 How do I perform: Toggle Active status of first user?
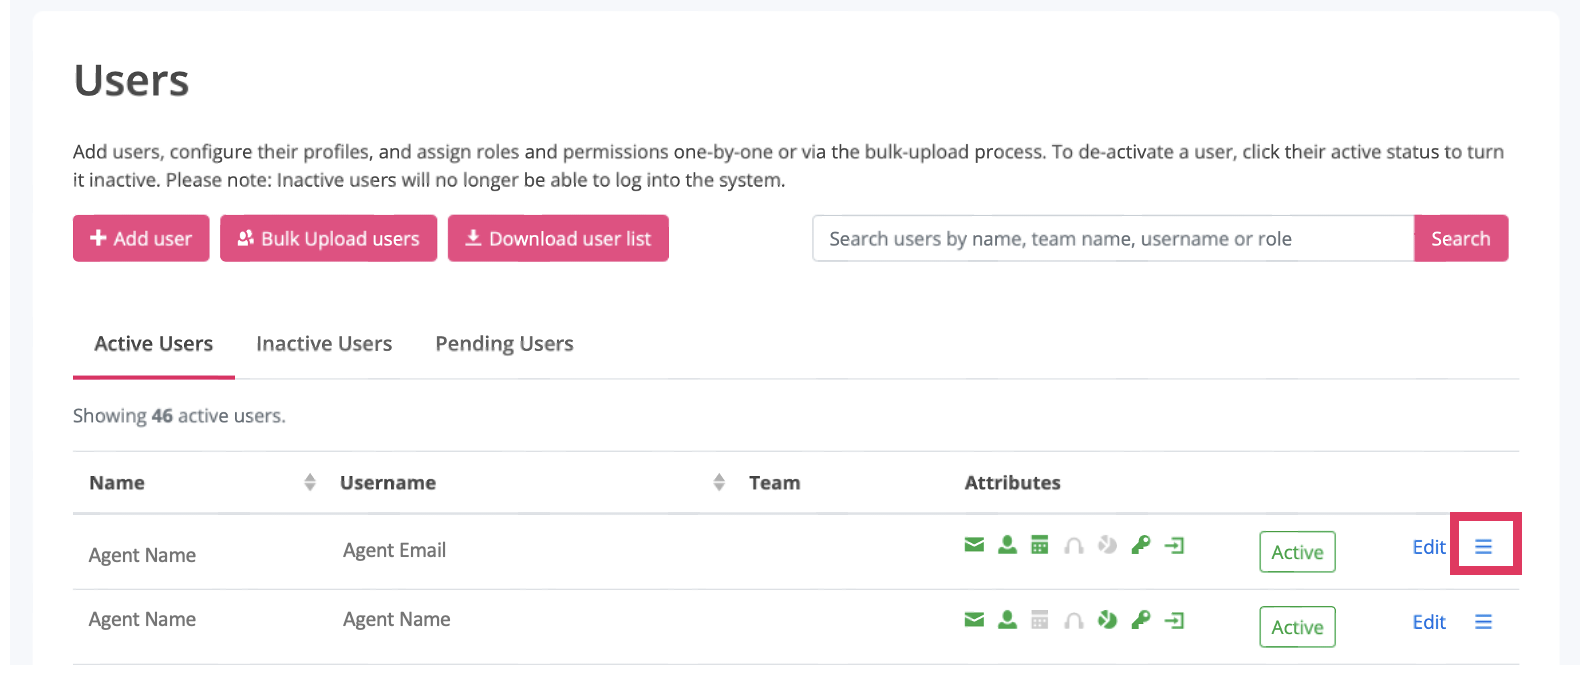1297,552
